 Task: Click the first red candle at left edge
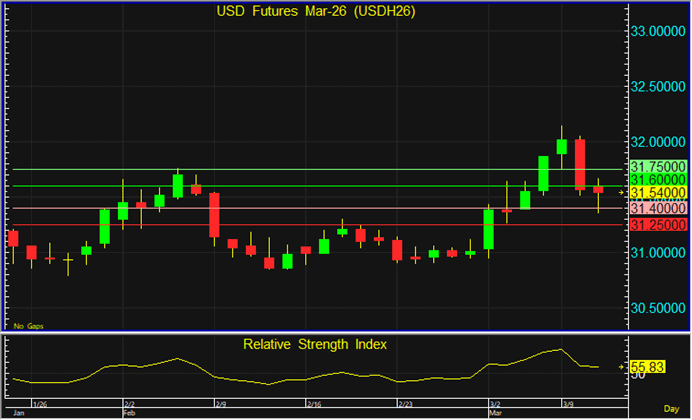point(13,238)
